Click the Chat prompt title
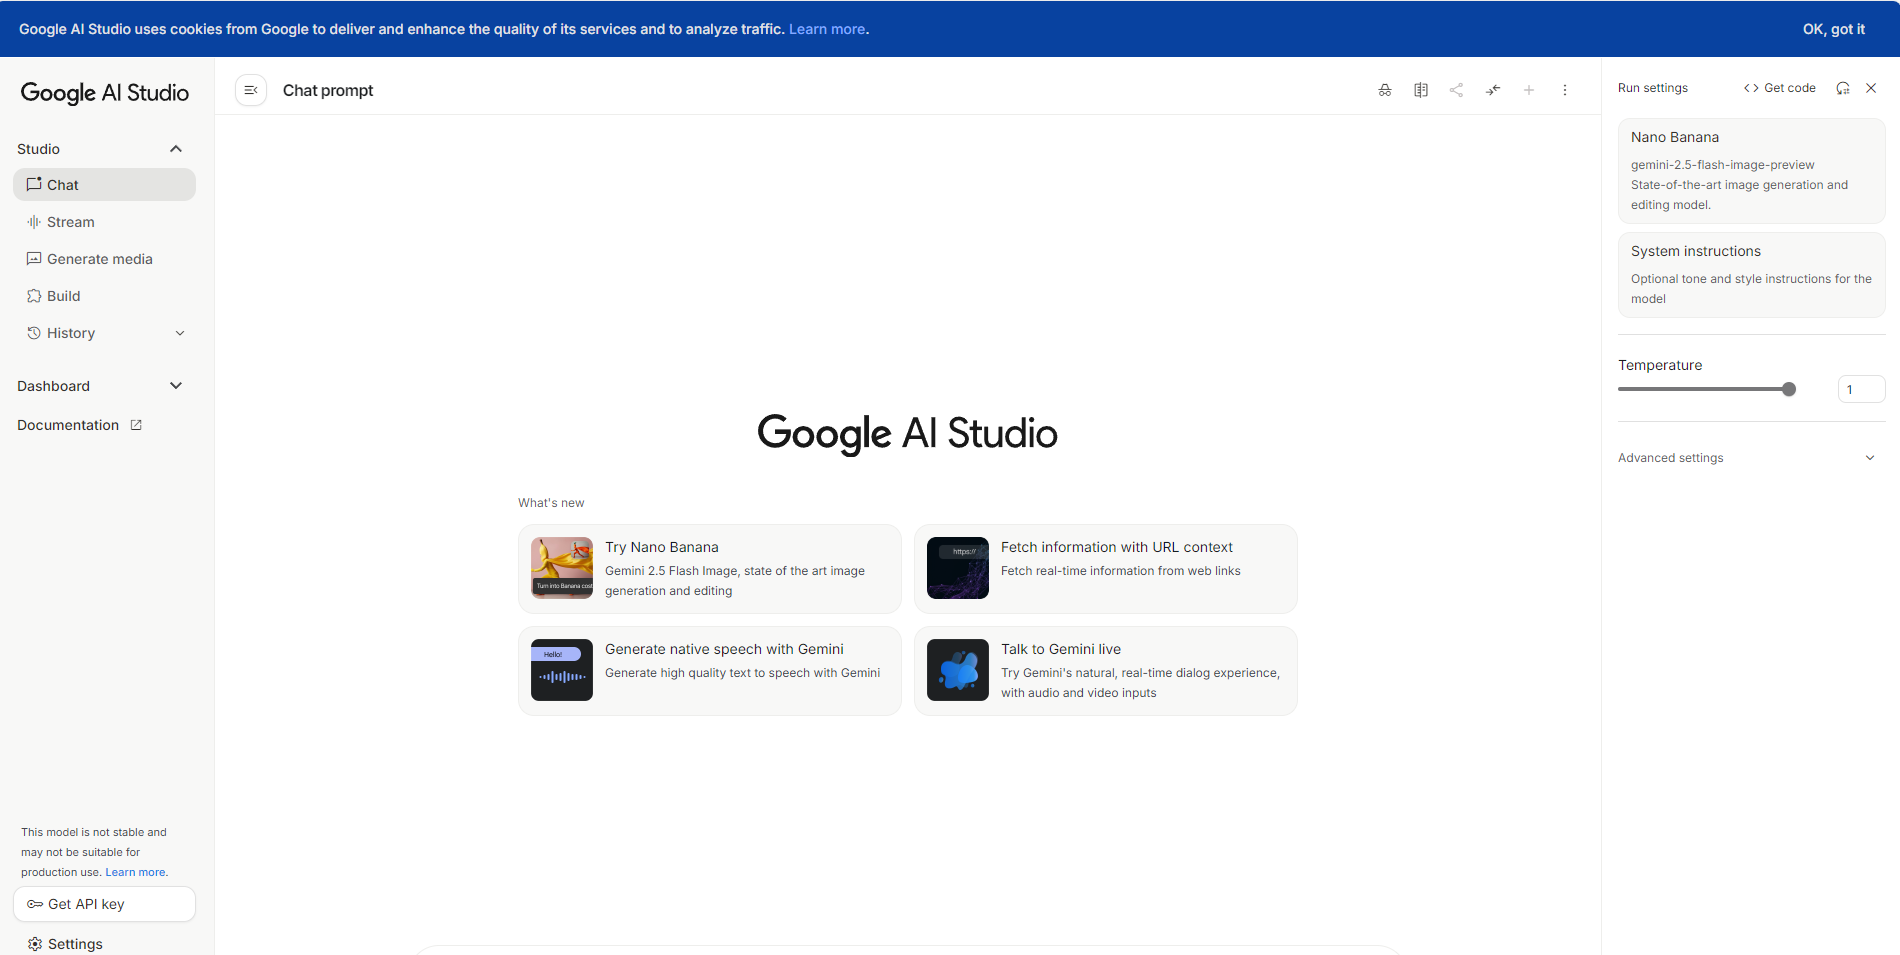This screenshot has width=1900, height=955. point(328,90)
